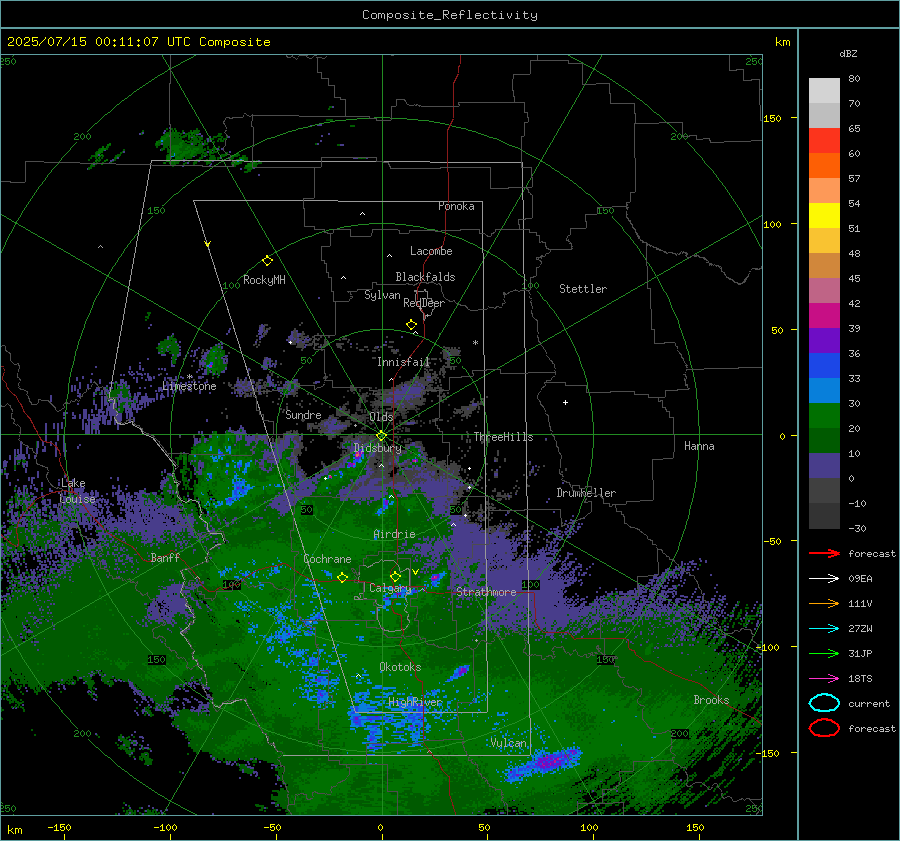Click the ThreeHills town label
Viewport: 900px width, 841px height.
(503, 437)
